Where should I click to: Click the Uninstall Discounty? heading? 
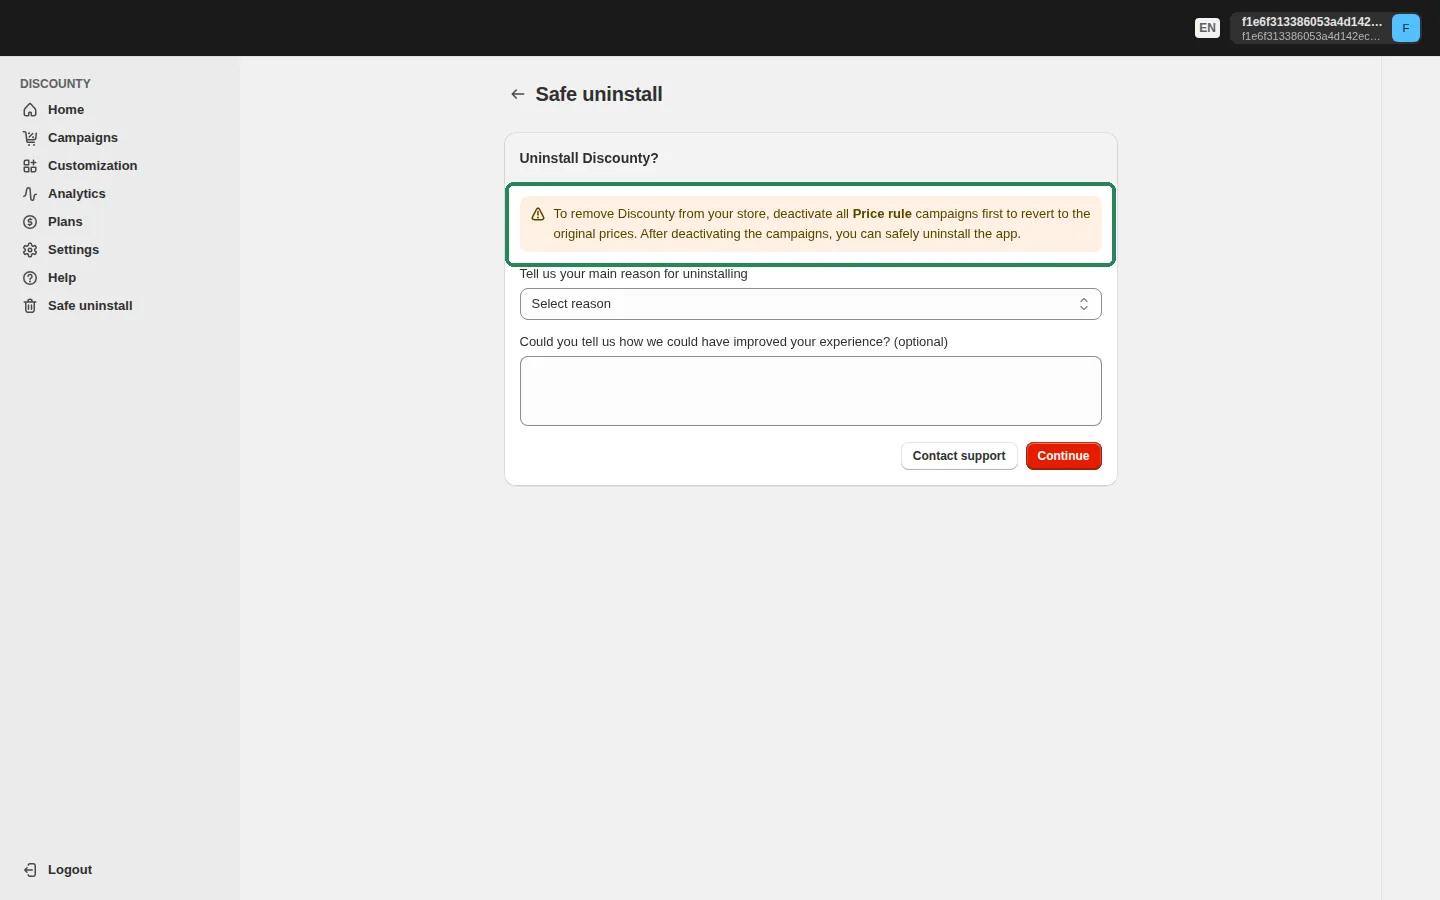click(589, 158)
